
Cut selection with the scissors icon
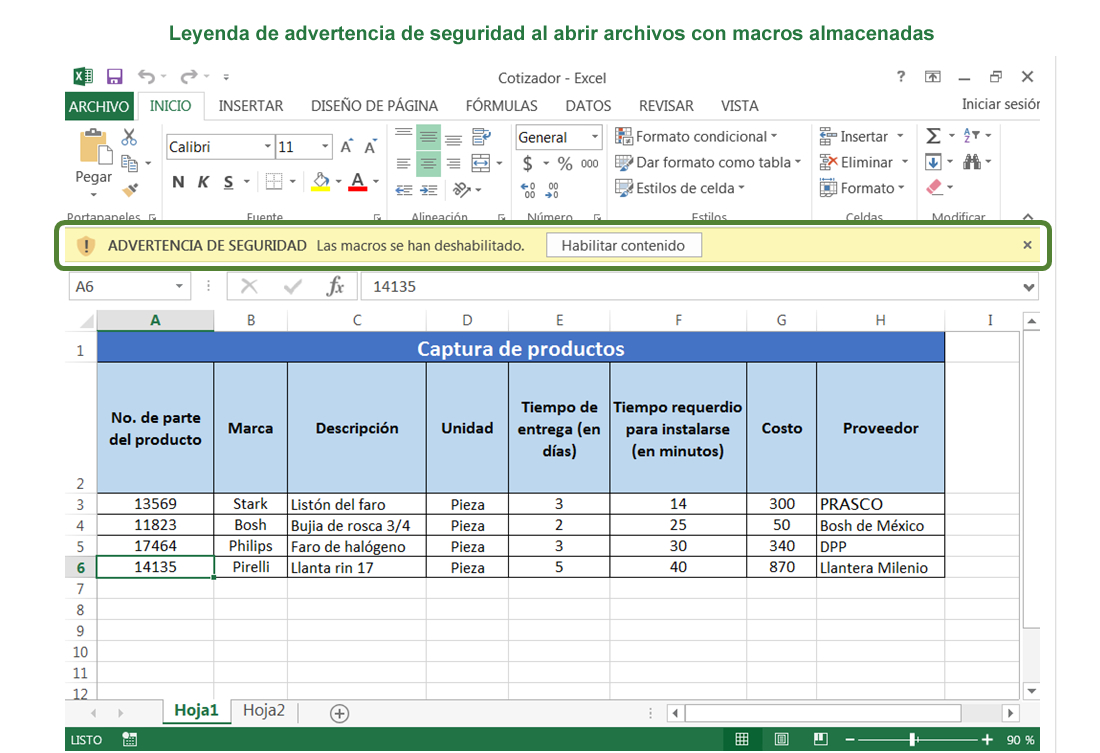pos(129,137)
